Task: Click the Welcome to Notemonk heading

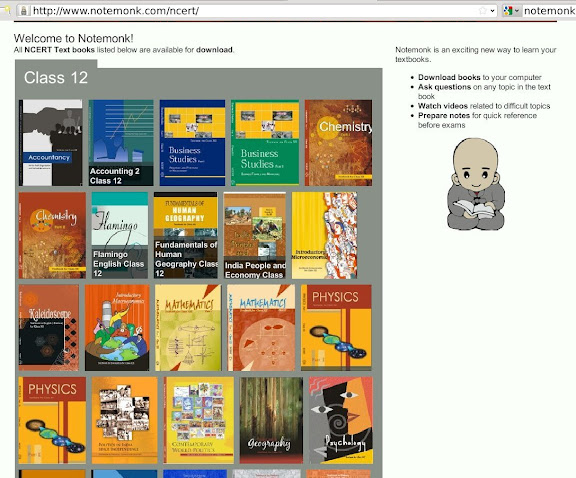Action: (73, 38)
